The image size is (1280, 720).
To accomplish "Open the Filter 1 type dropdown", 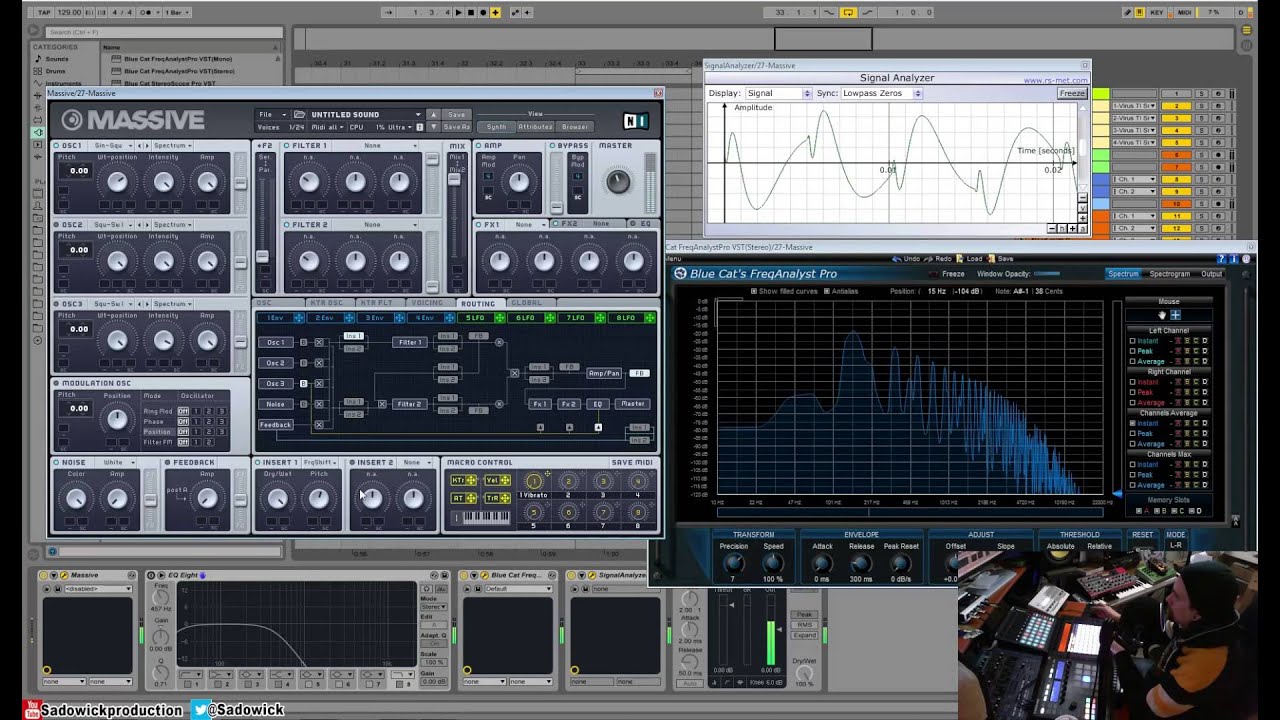I will [x=376, y=146].
